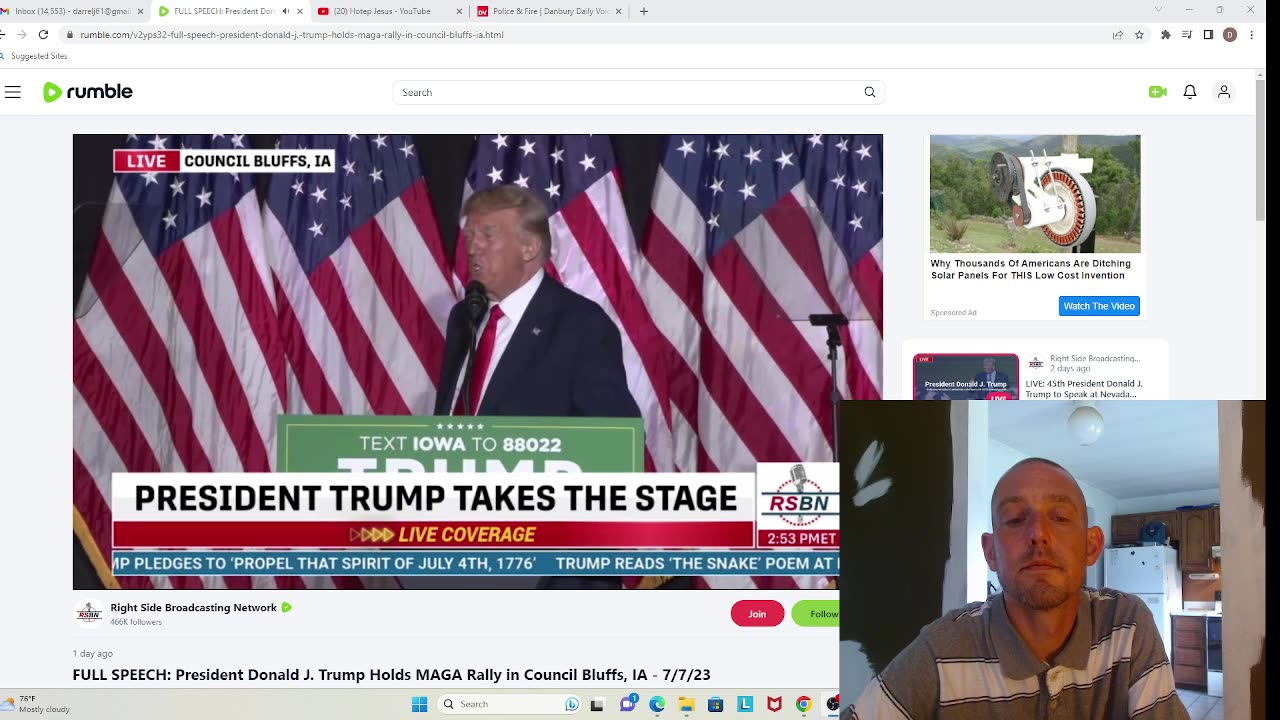Open the notifications bell
Image resolution: width=1280 pixels, height=720 pixels.
1190,92
